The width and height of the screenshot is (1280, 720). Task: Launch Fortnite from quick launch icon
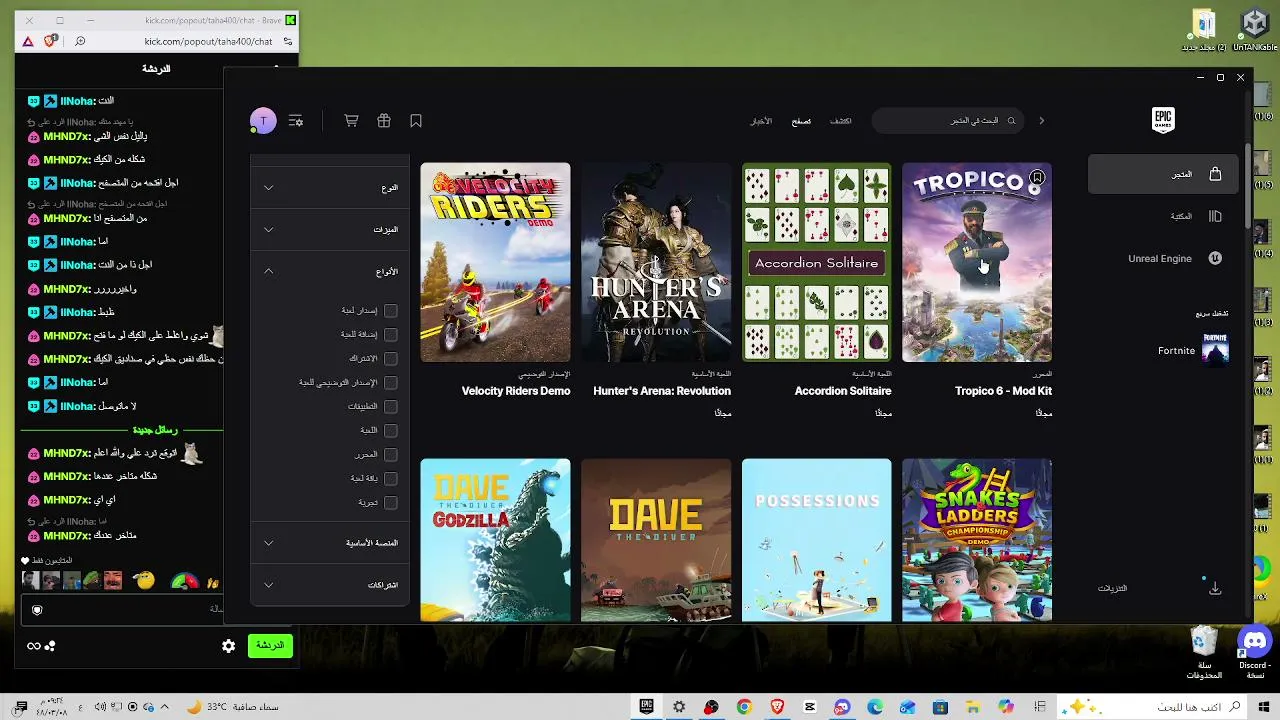(x=1215, y=350)
